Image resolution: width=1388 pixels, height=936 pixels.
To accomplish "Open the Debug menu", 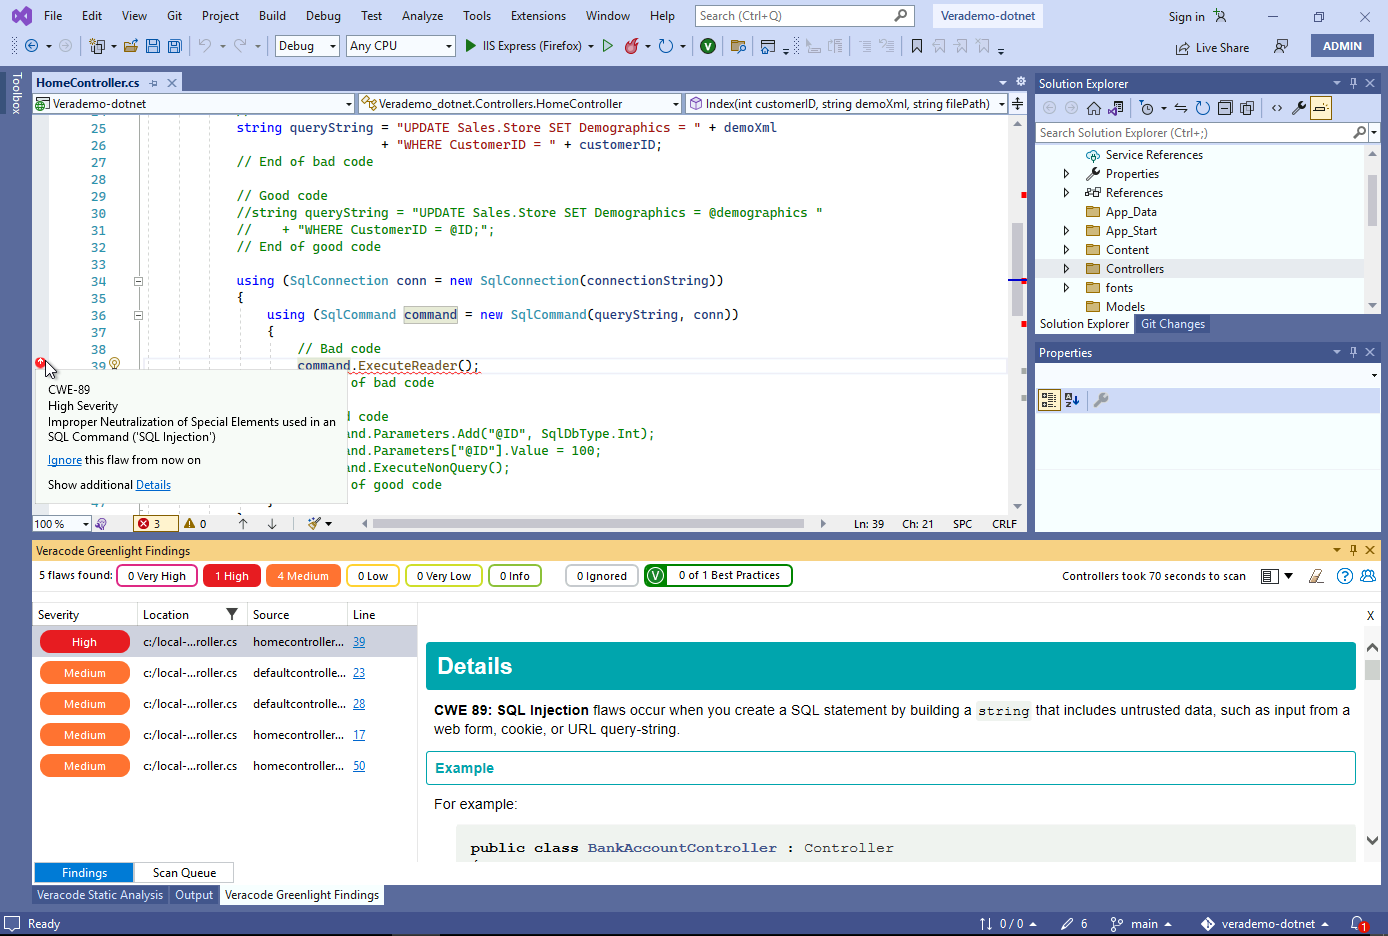I will coord(323,16).
